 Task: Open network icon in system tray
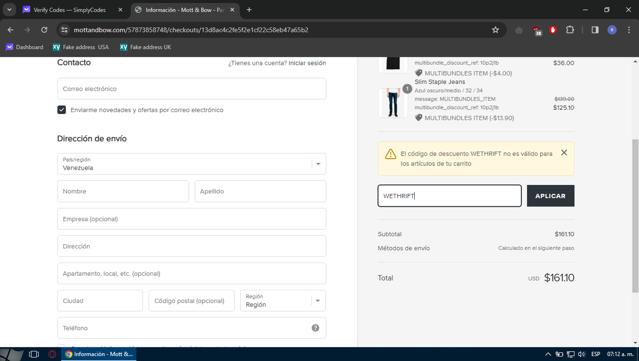(571, 354)
